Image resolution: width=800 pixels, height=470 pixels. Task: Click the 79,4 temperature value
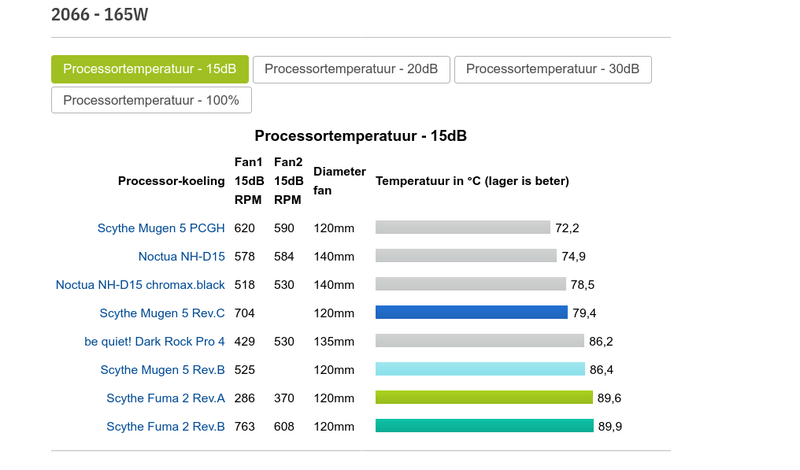pyautogui.click(x=584, y=313)
